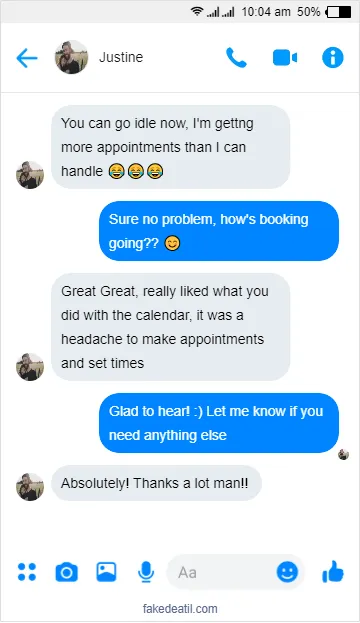Click the Aa message input field
The height and width of the screenshot is (623, 360).
[221, 572]
